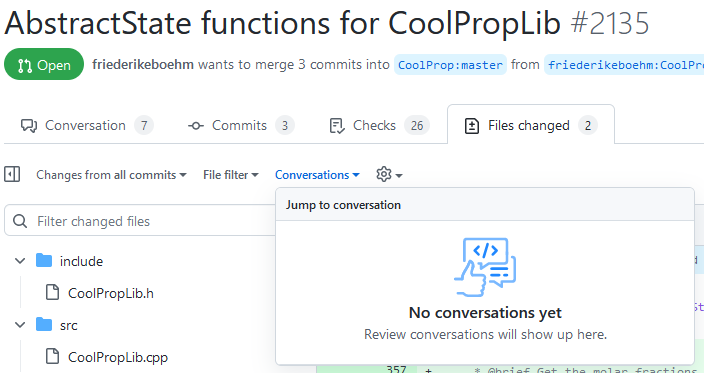Close the Conversations dropdown menu
Screen dimensions: 704x373
(x=317, y=175)
